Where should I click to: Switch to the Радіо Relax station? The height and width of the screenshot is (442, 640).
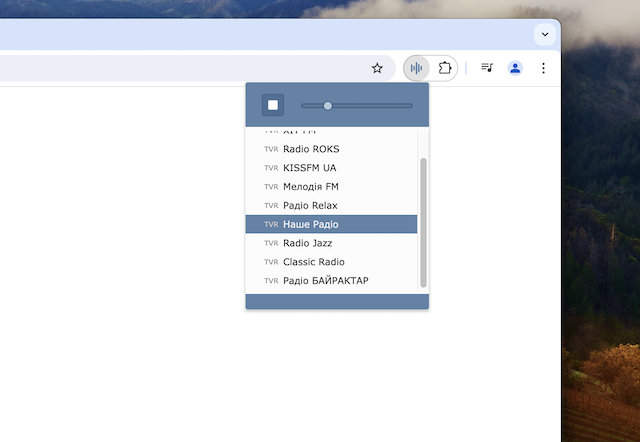[x=331, y=205]
